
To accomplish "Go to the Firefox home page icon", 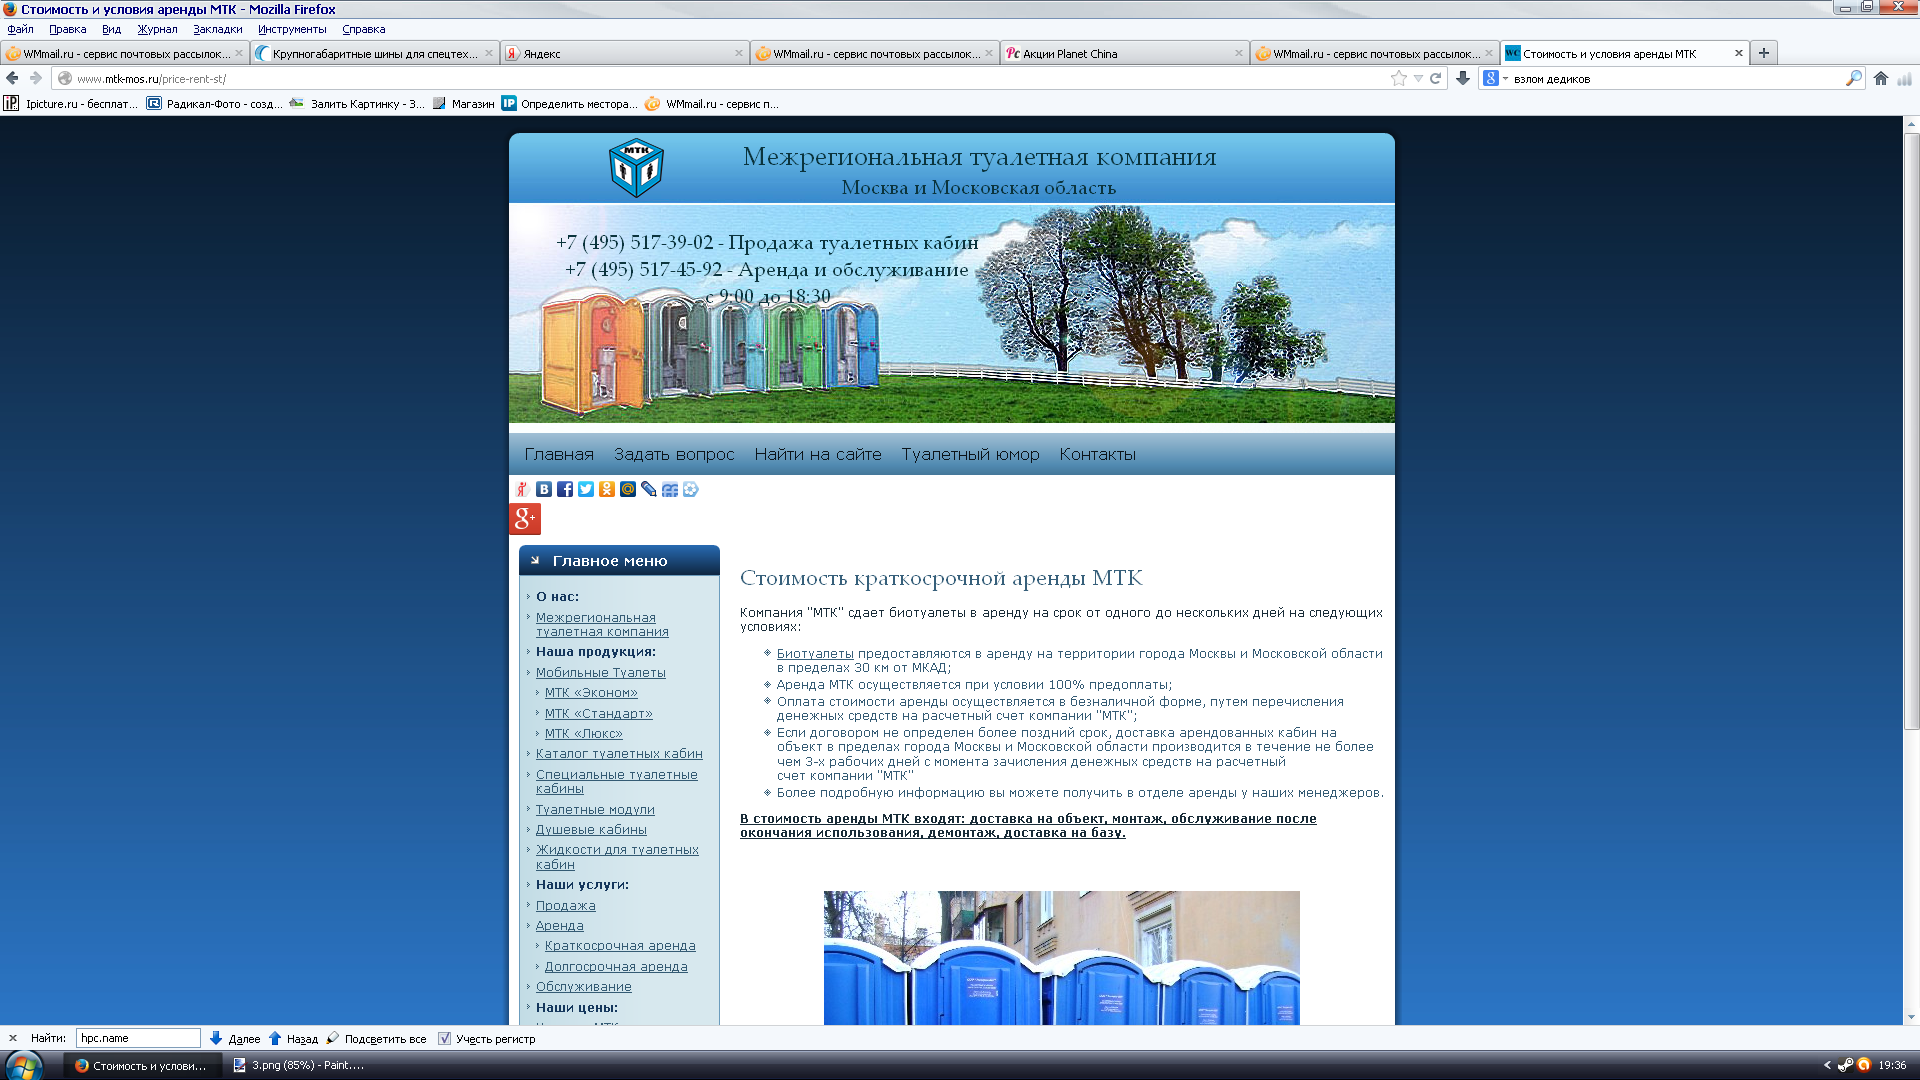I will coord(1881,79).
